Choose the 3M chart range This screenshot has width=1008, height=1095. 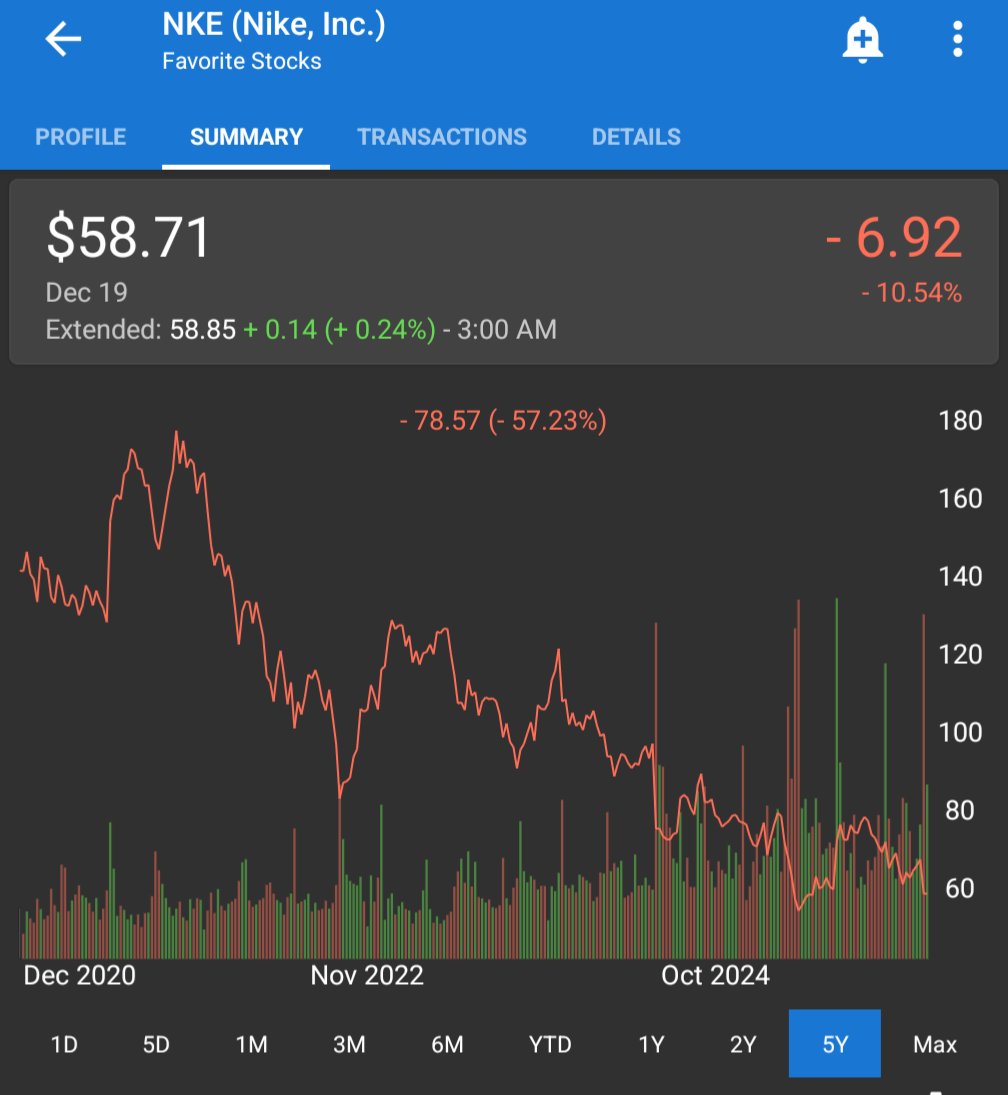click(x=349, y=1044)
